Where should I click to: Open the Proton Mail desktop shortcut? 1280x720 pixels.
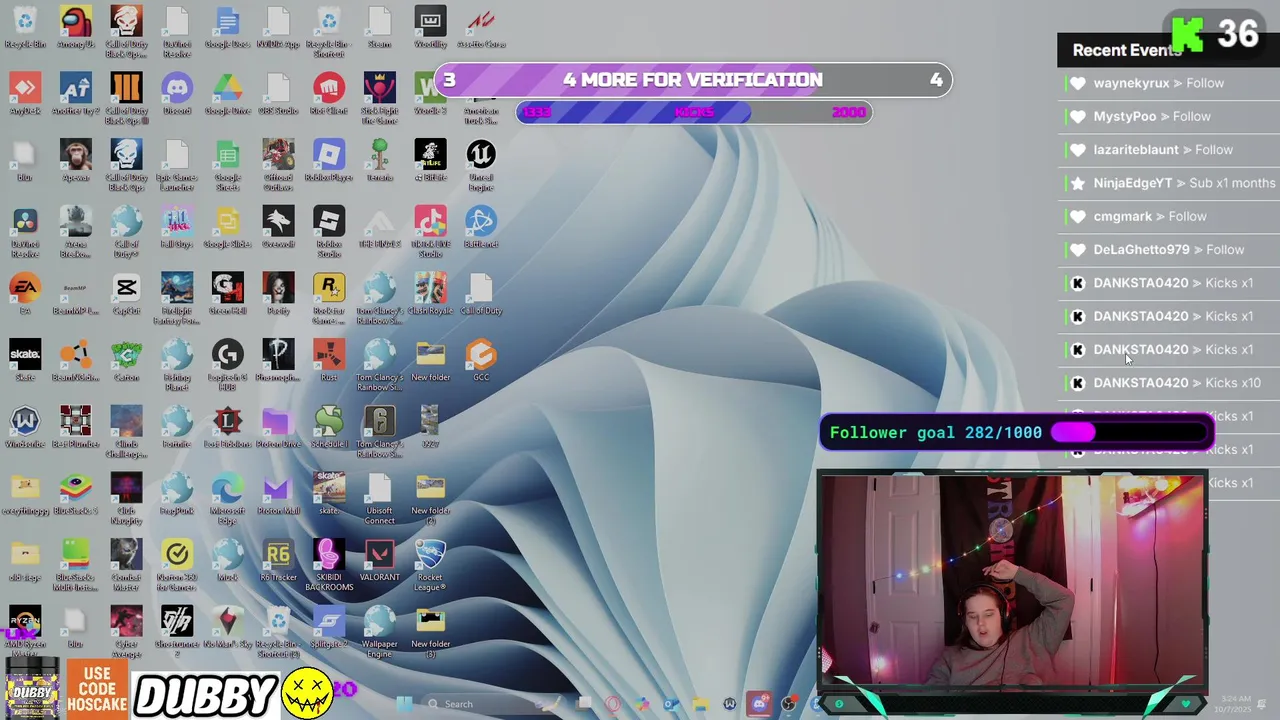click(x=278, y=494)
